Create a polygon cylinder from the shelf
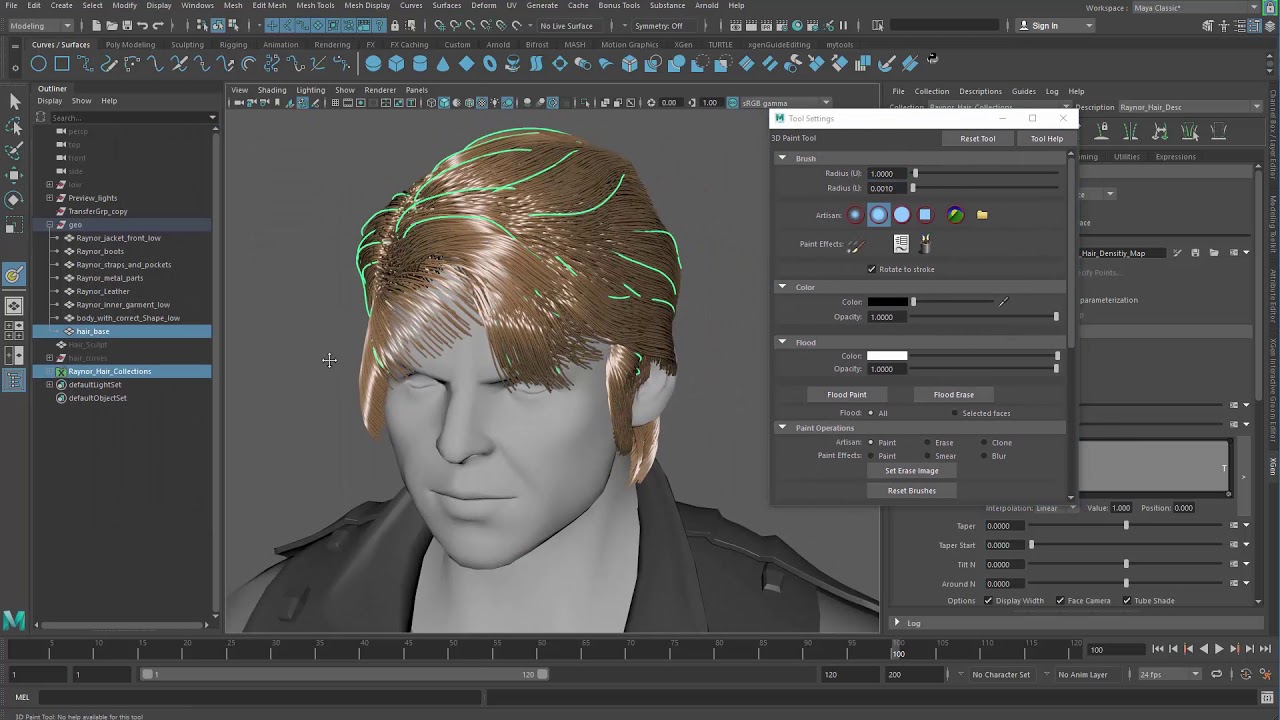The width and height of the screenshot is (1280, 720). (420, 64)
